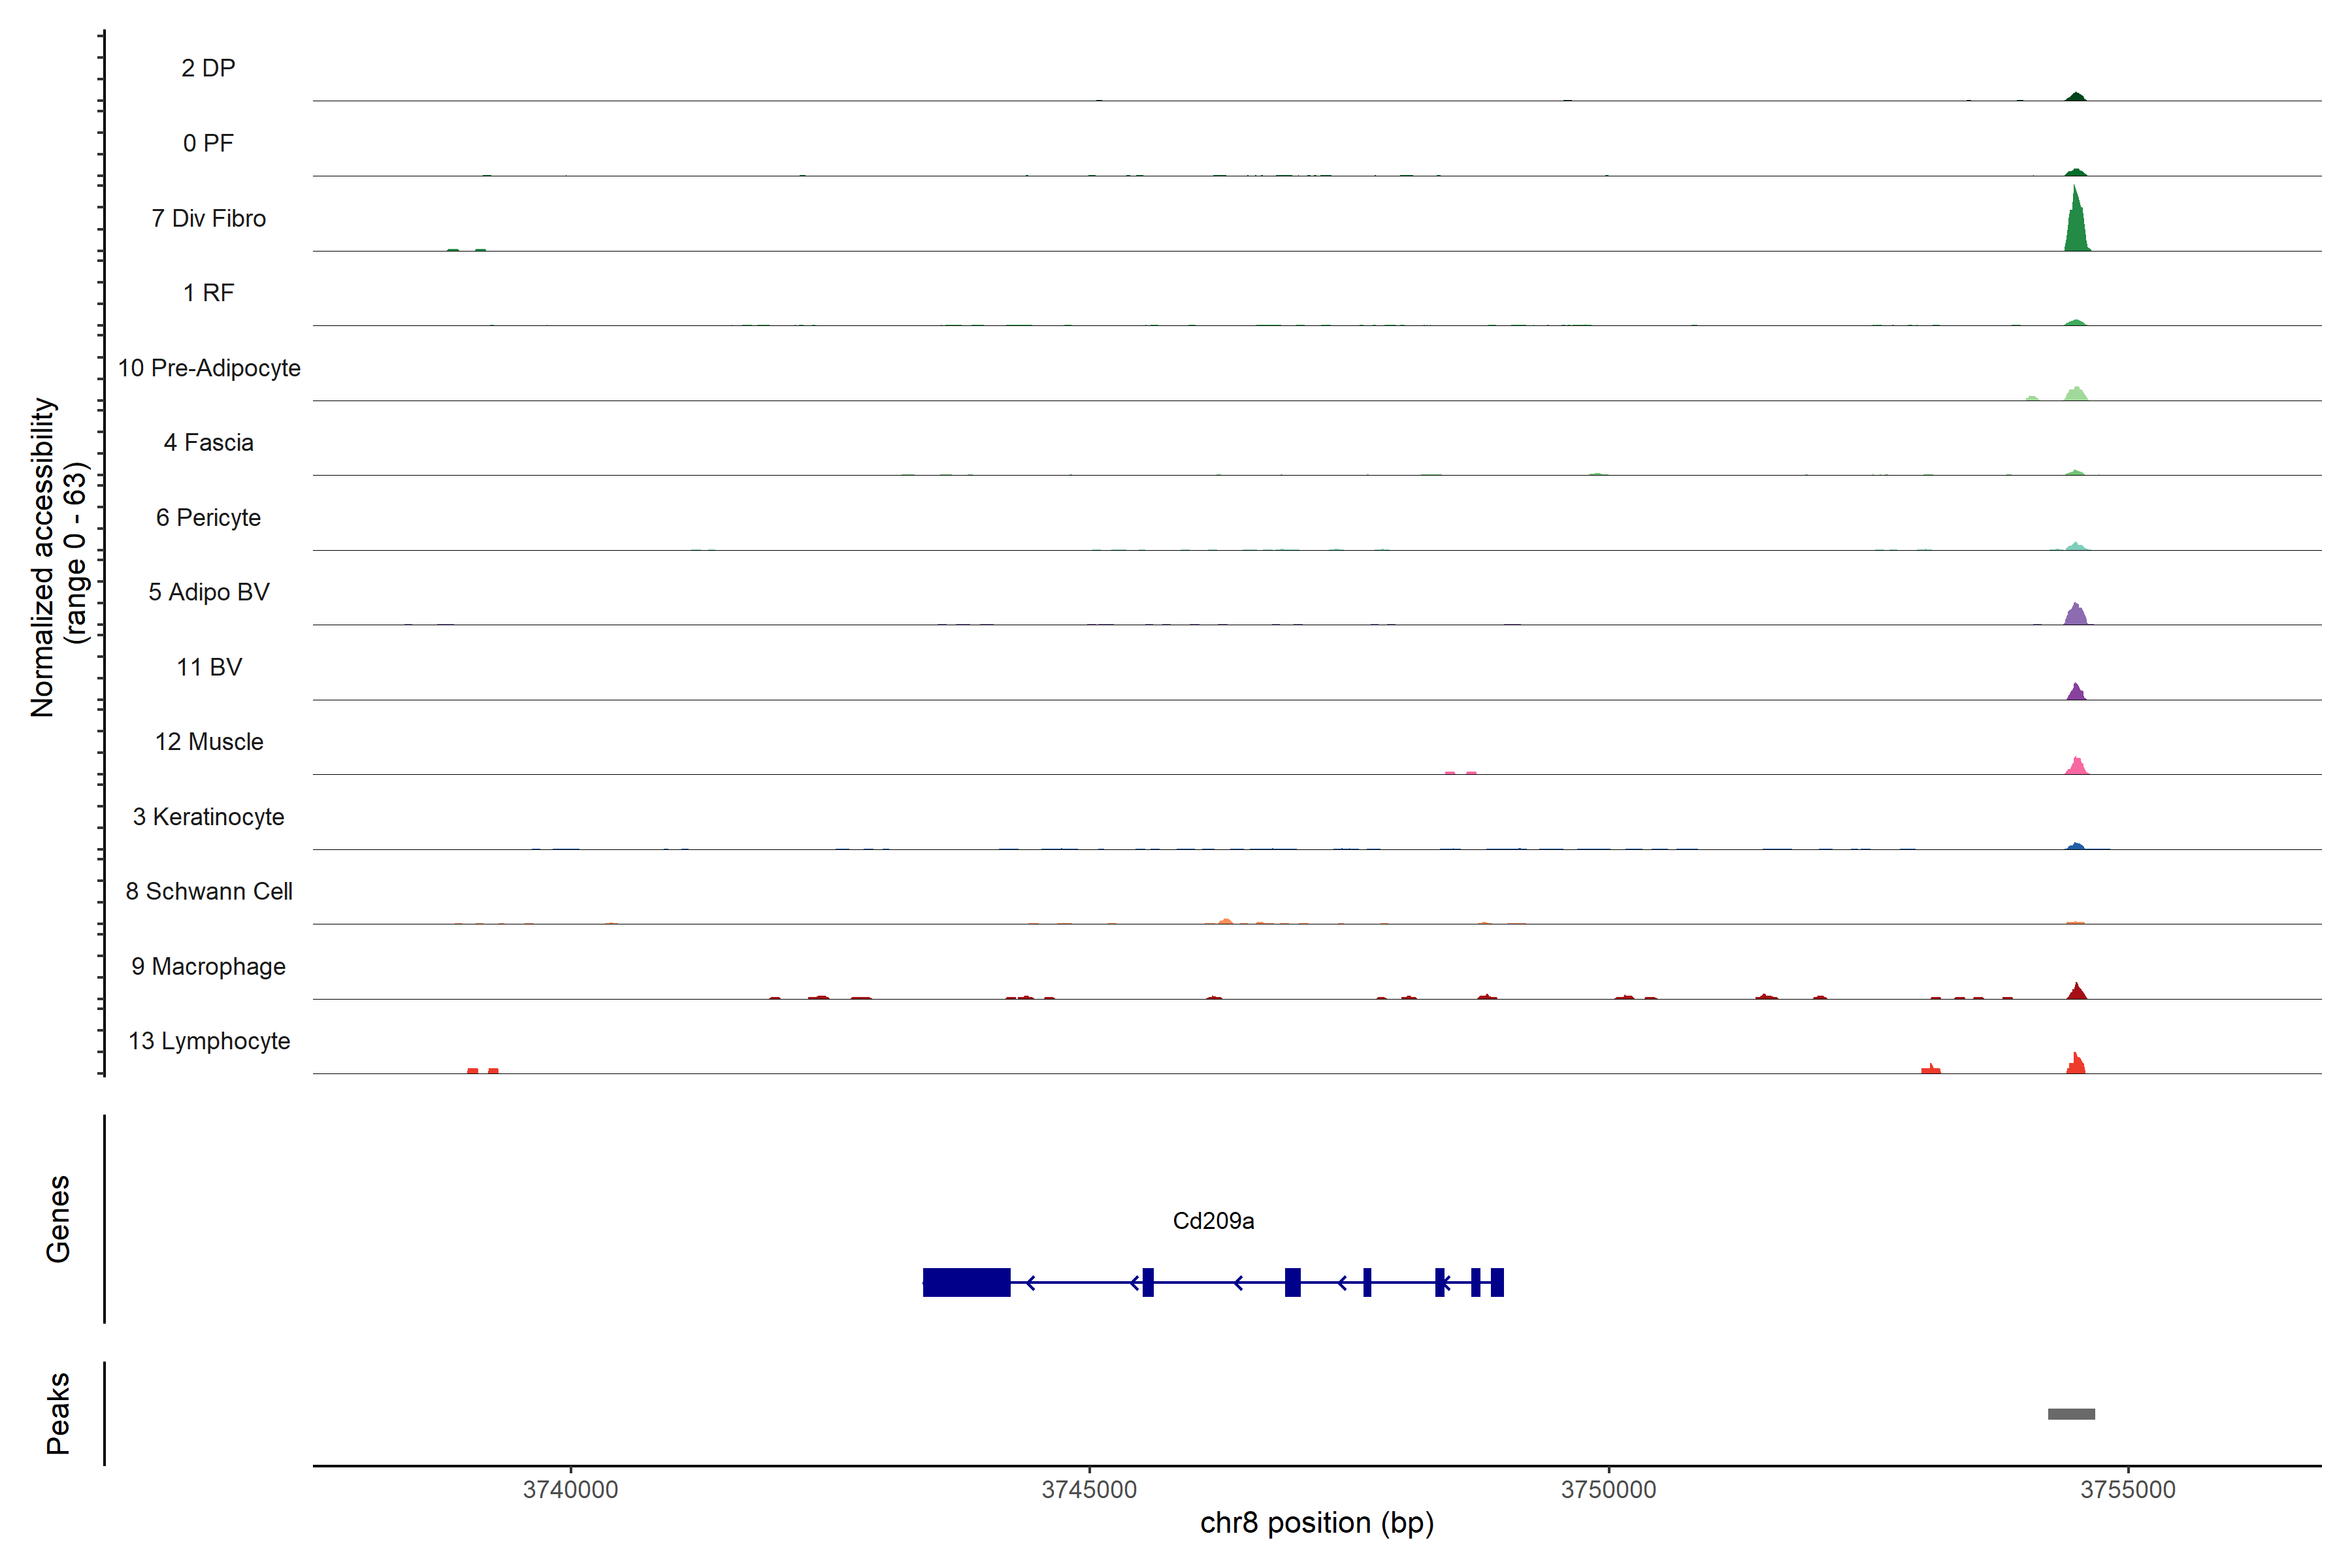
Task: Click the pink 12 Muscle peak
Action: [2077, 768]
